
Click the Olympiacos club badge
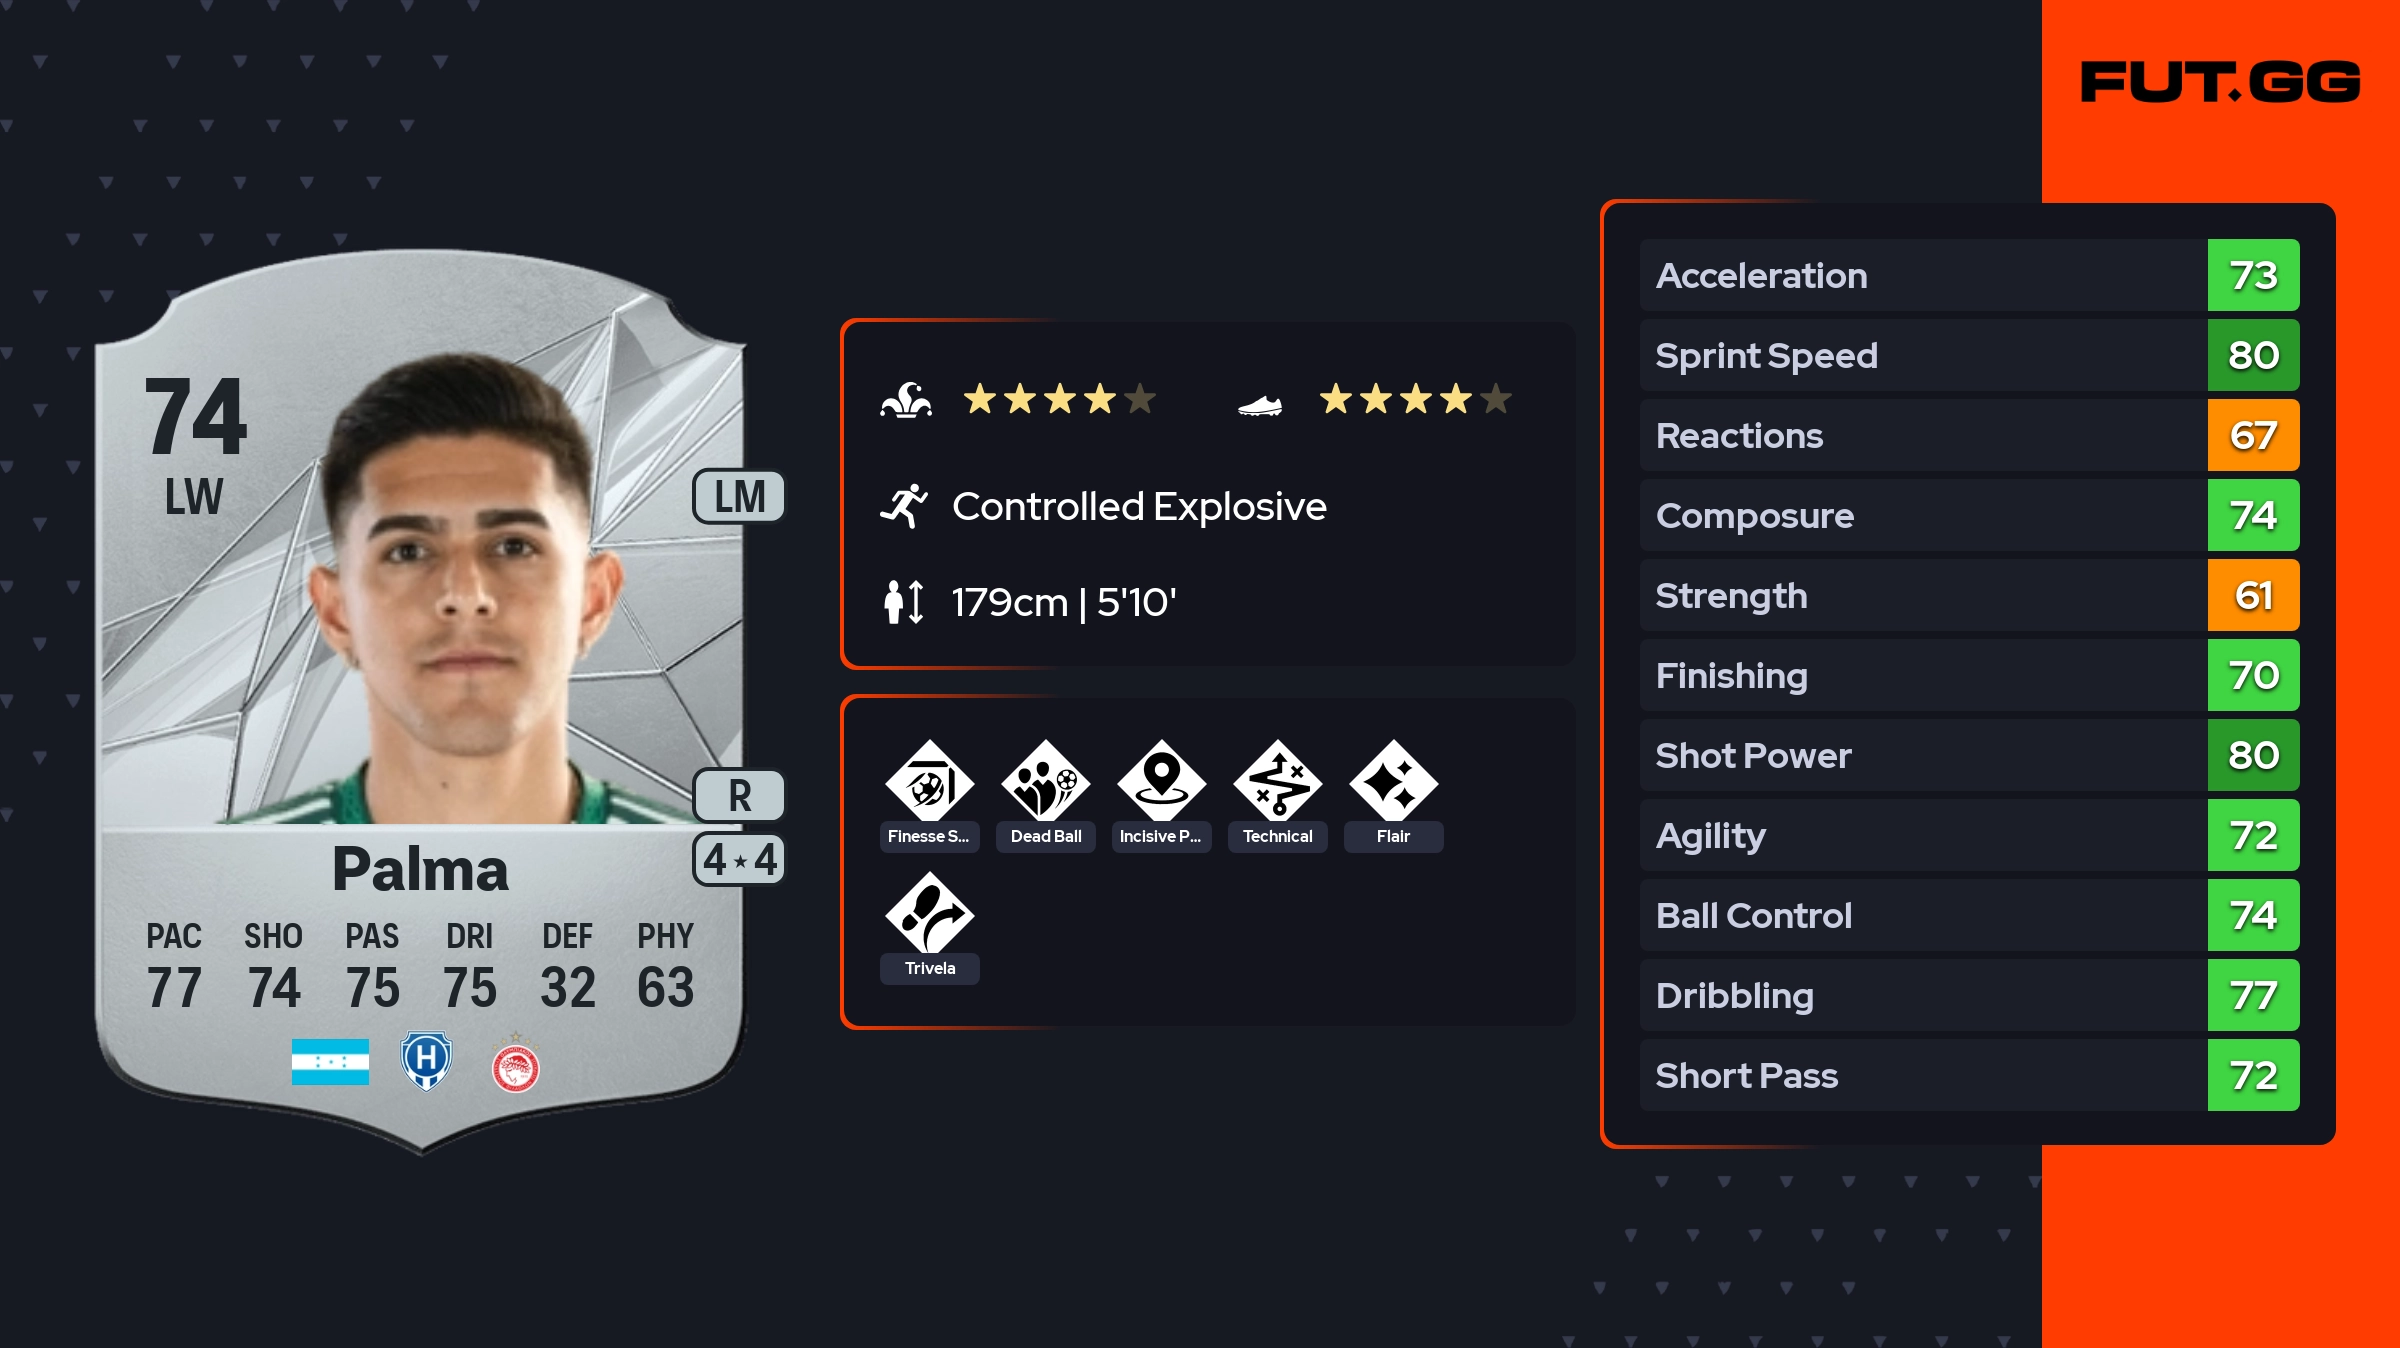pyautogui.click(x=515, y=1066)
